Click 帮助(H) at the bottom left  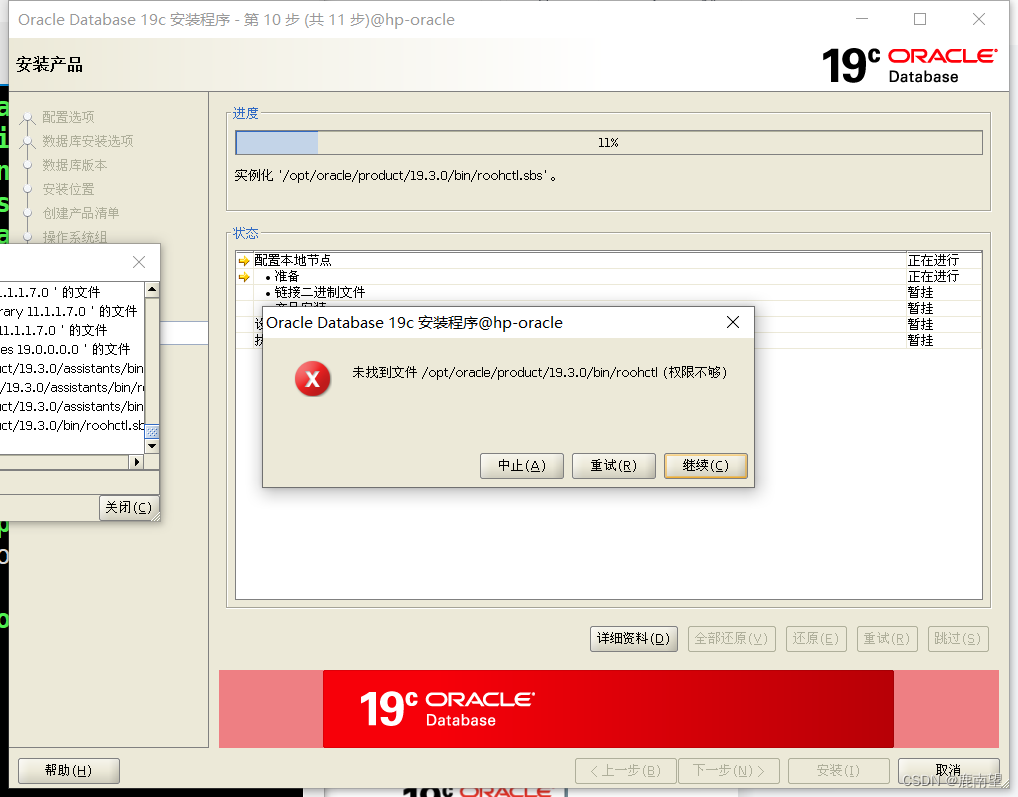[68, 770]
